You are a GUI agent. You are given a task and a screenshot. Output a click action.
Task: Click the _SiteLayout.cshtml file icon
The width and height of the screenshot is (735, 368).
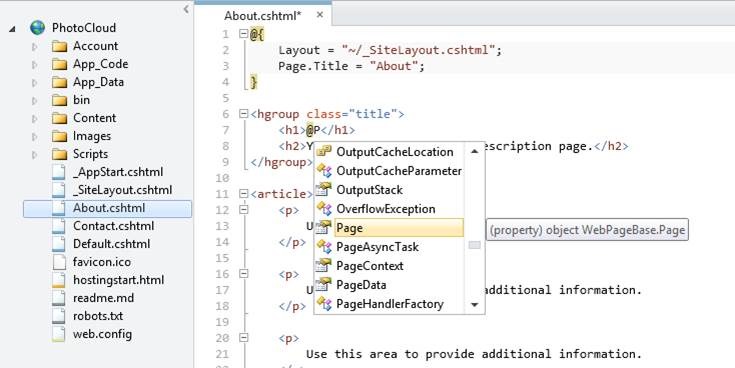tap(59, 190)
